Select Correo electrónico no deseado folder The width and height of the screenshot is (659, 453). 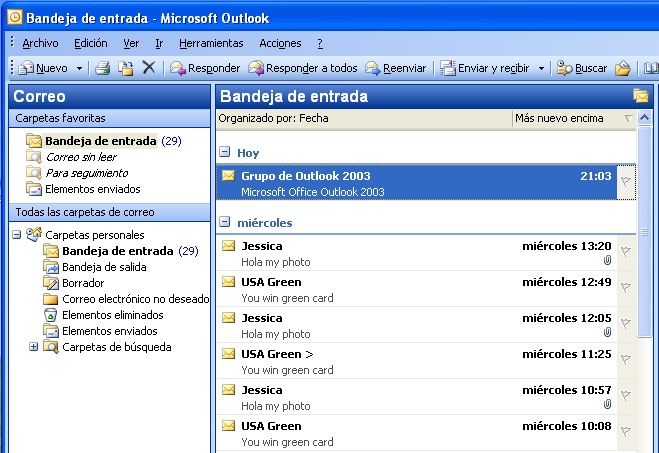click(135, 299)
